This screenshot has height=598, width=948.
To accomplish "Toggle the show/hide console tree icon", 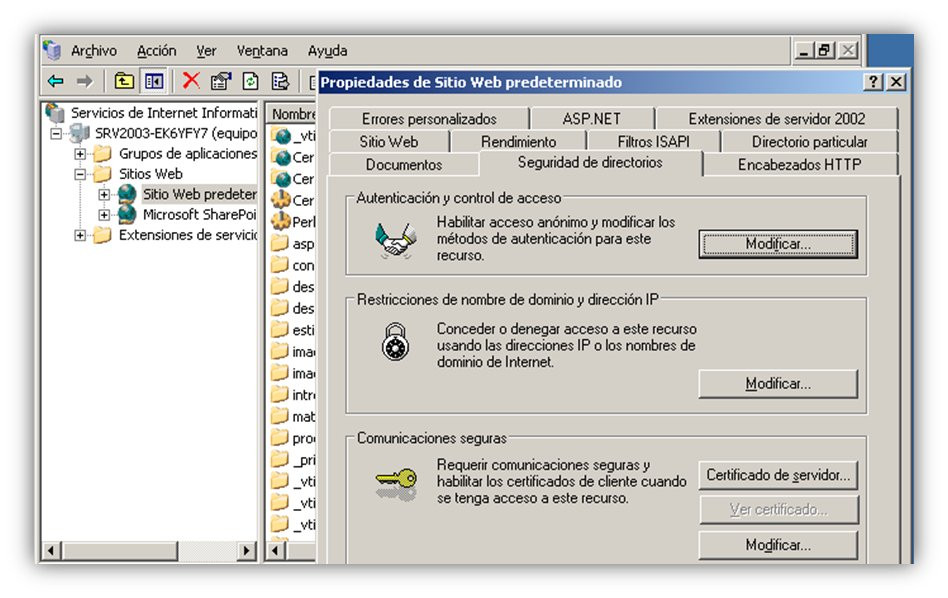I will click(154, 80).
